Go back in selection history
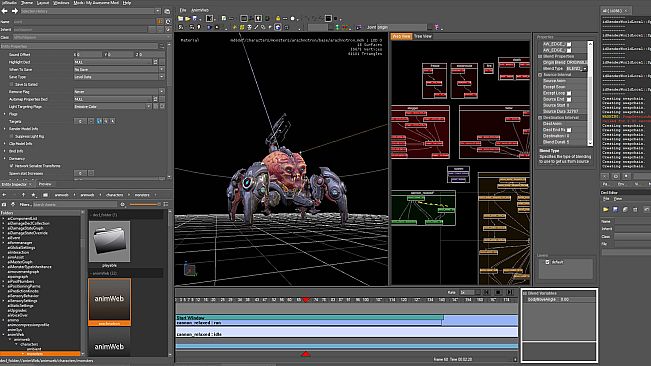Image resolution: width=651 pixels, height=366 pixels. pyautogui.click(x=5, y=11)
